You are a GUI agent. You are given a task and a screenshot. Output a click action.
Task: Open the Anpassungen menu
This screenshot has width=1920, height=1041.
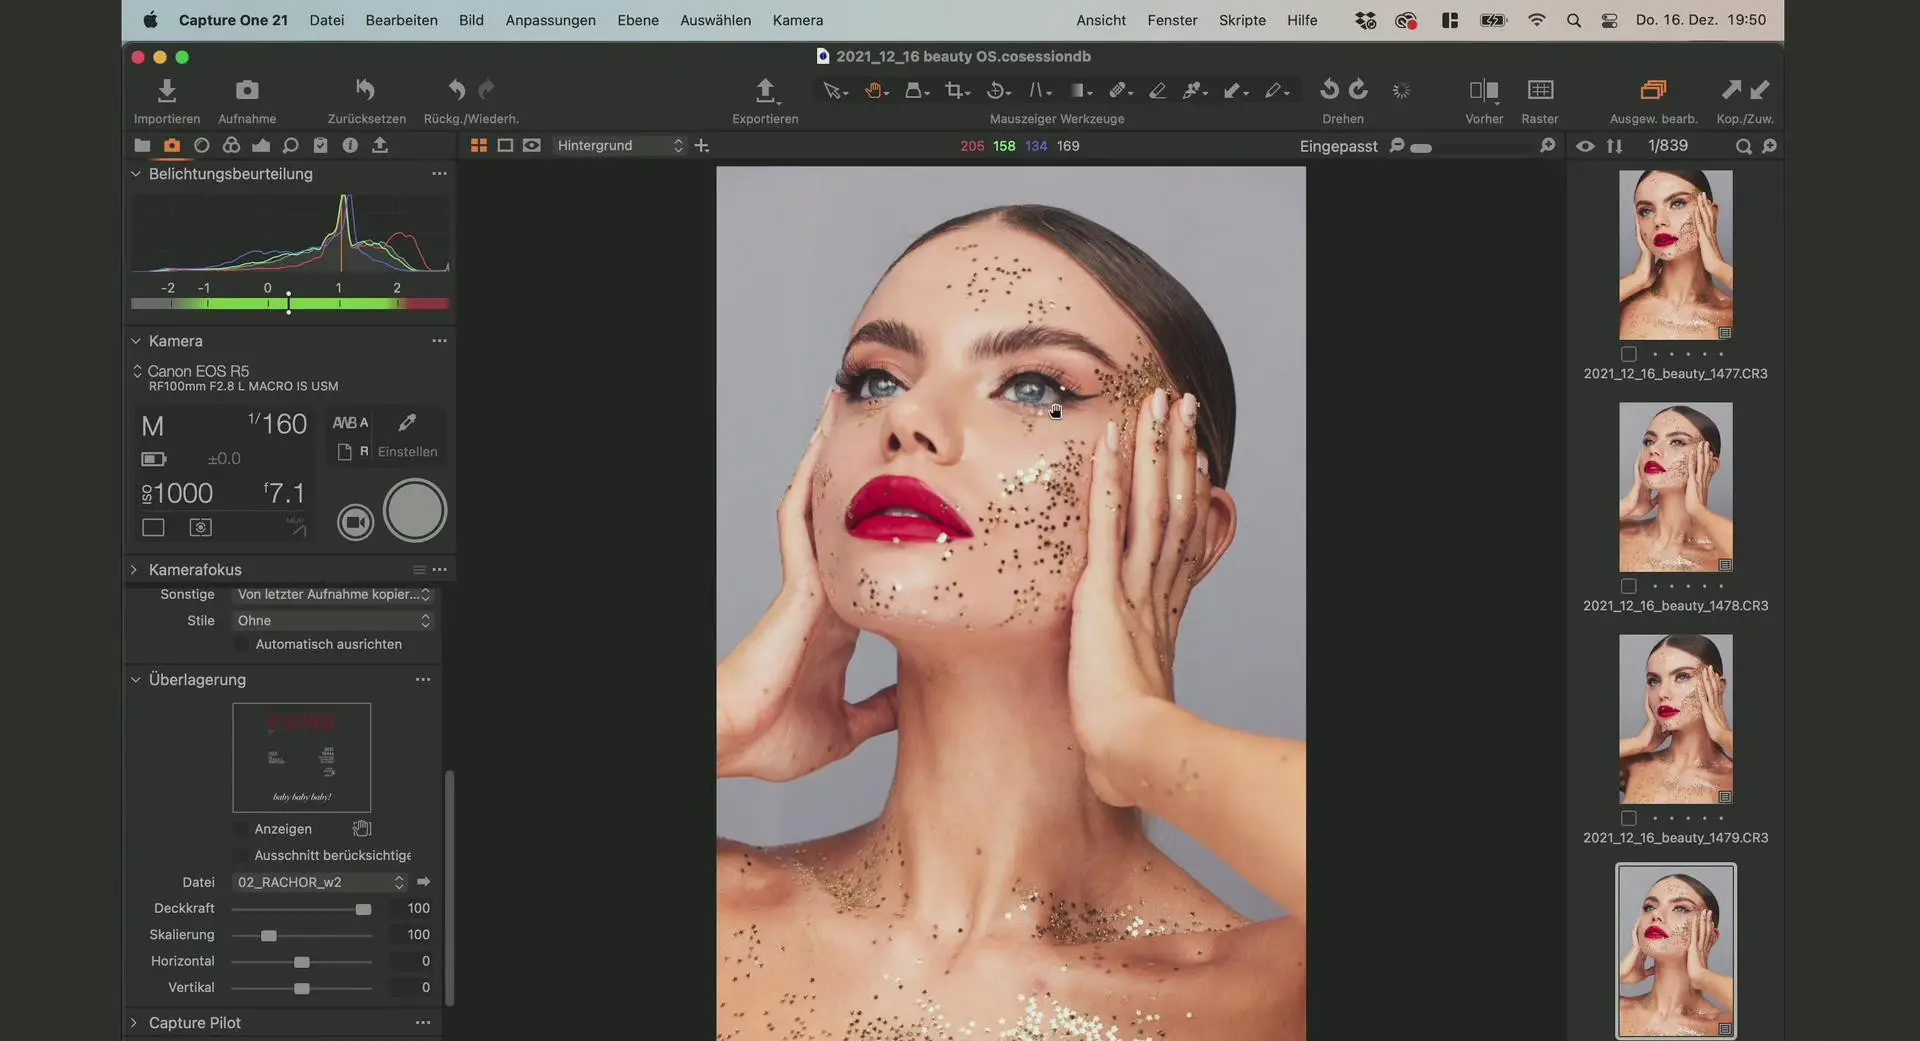click(550, 20)
